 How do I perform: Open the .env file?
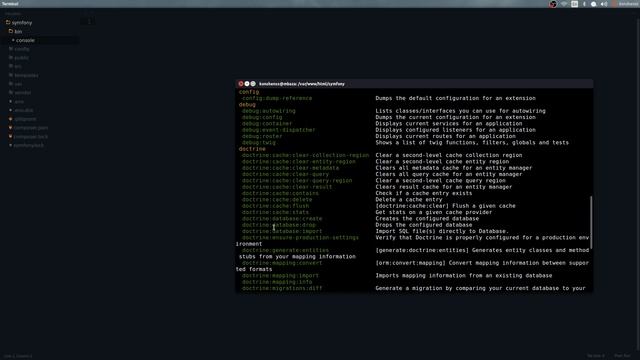pyautogui.click(x=19, y=102)
